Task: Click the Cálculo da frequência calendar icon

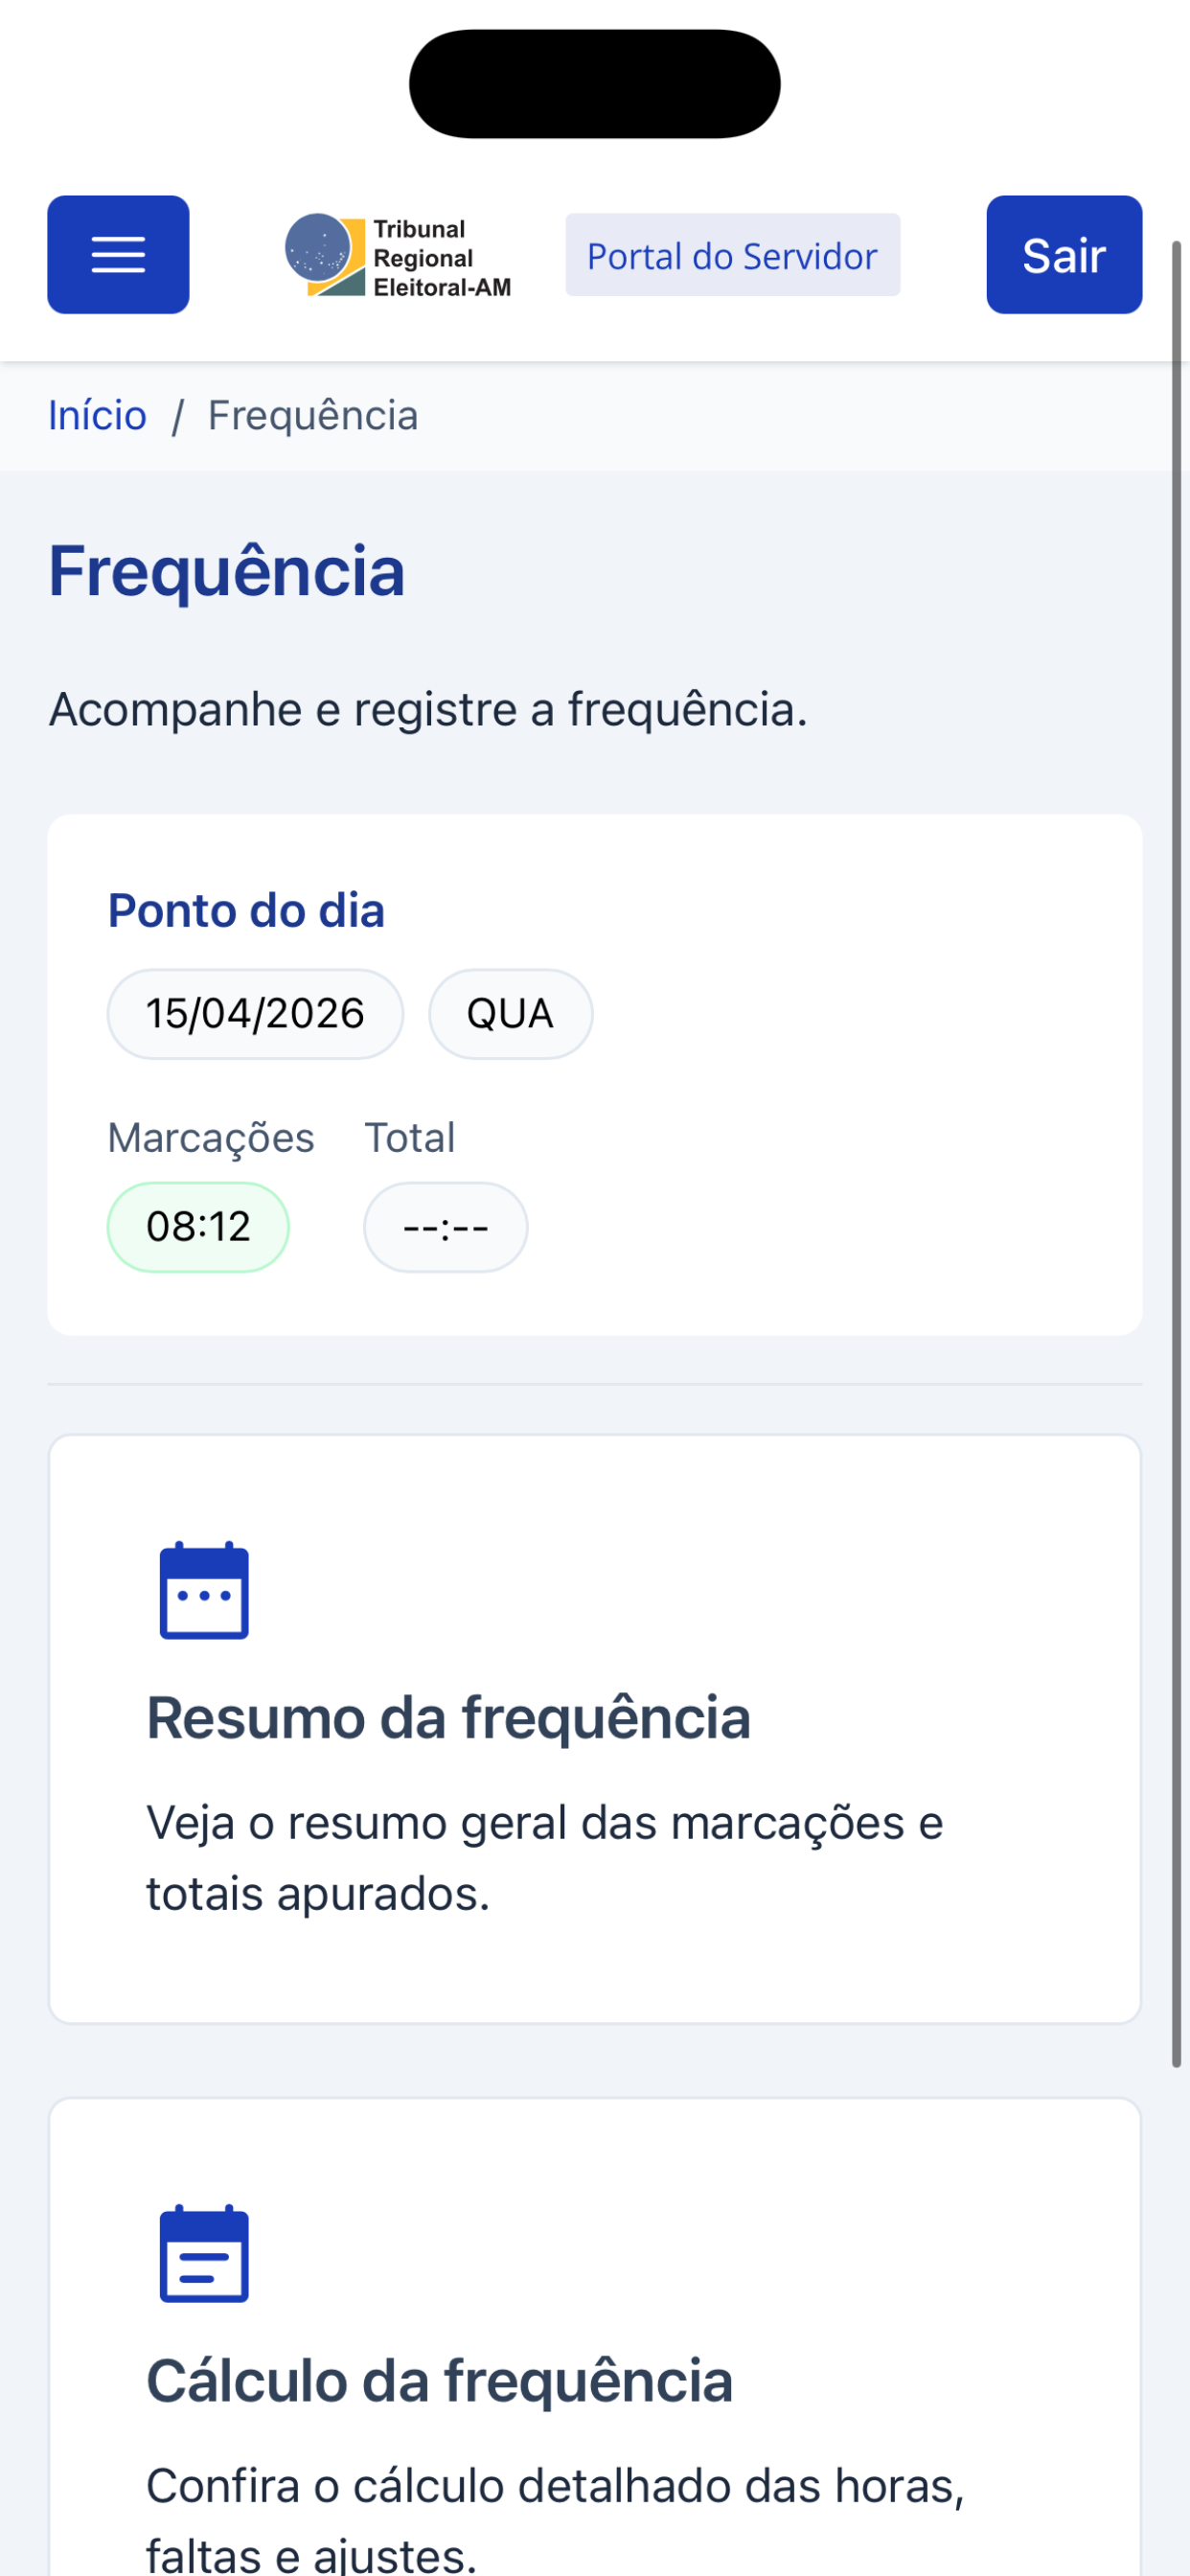Action: click(204, 2254)
